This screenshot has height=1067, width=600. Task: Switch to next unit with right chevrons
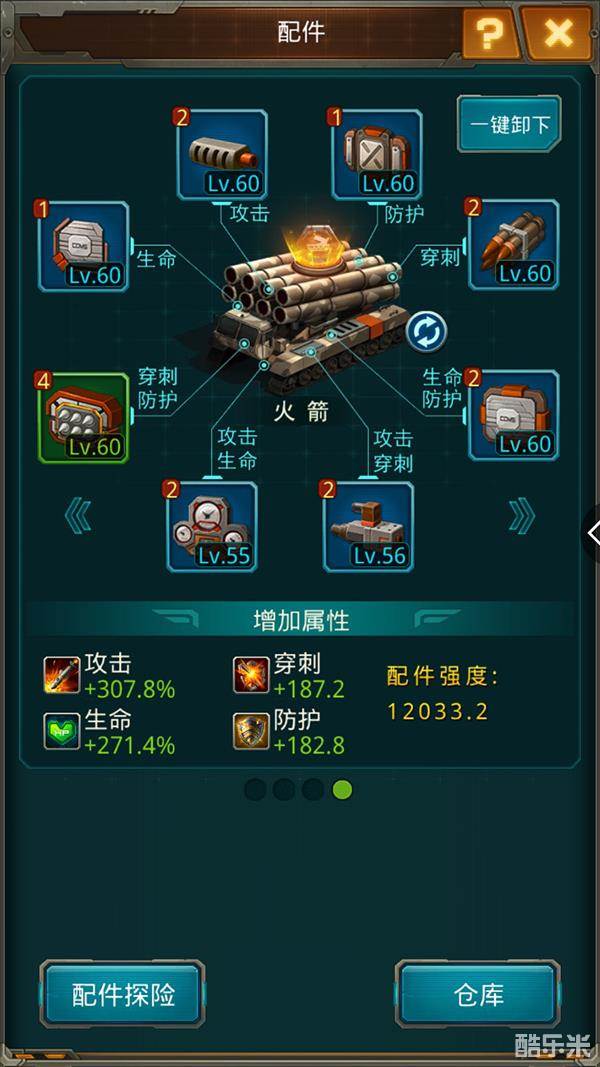(x=522, y=516)
